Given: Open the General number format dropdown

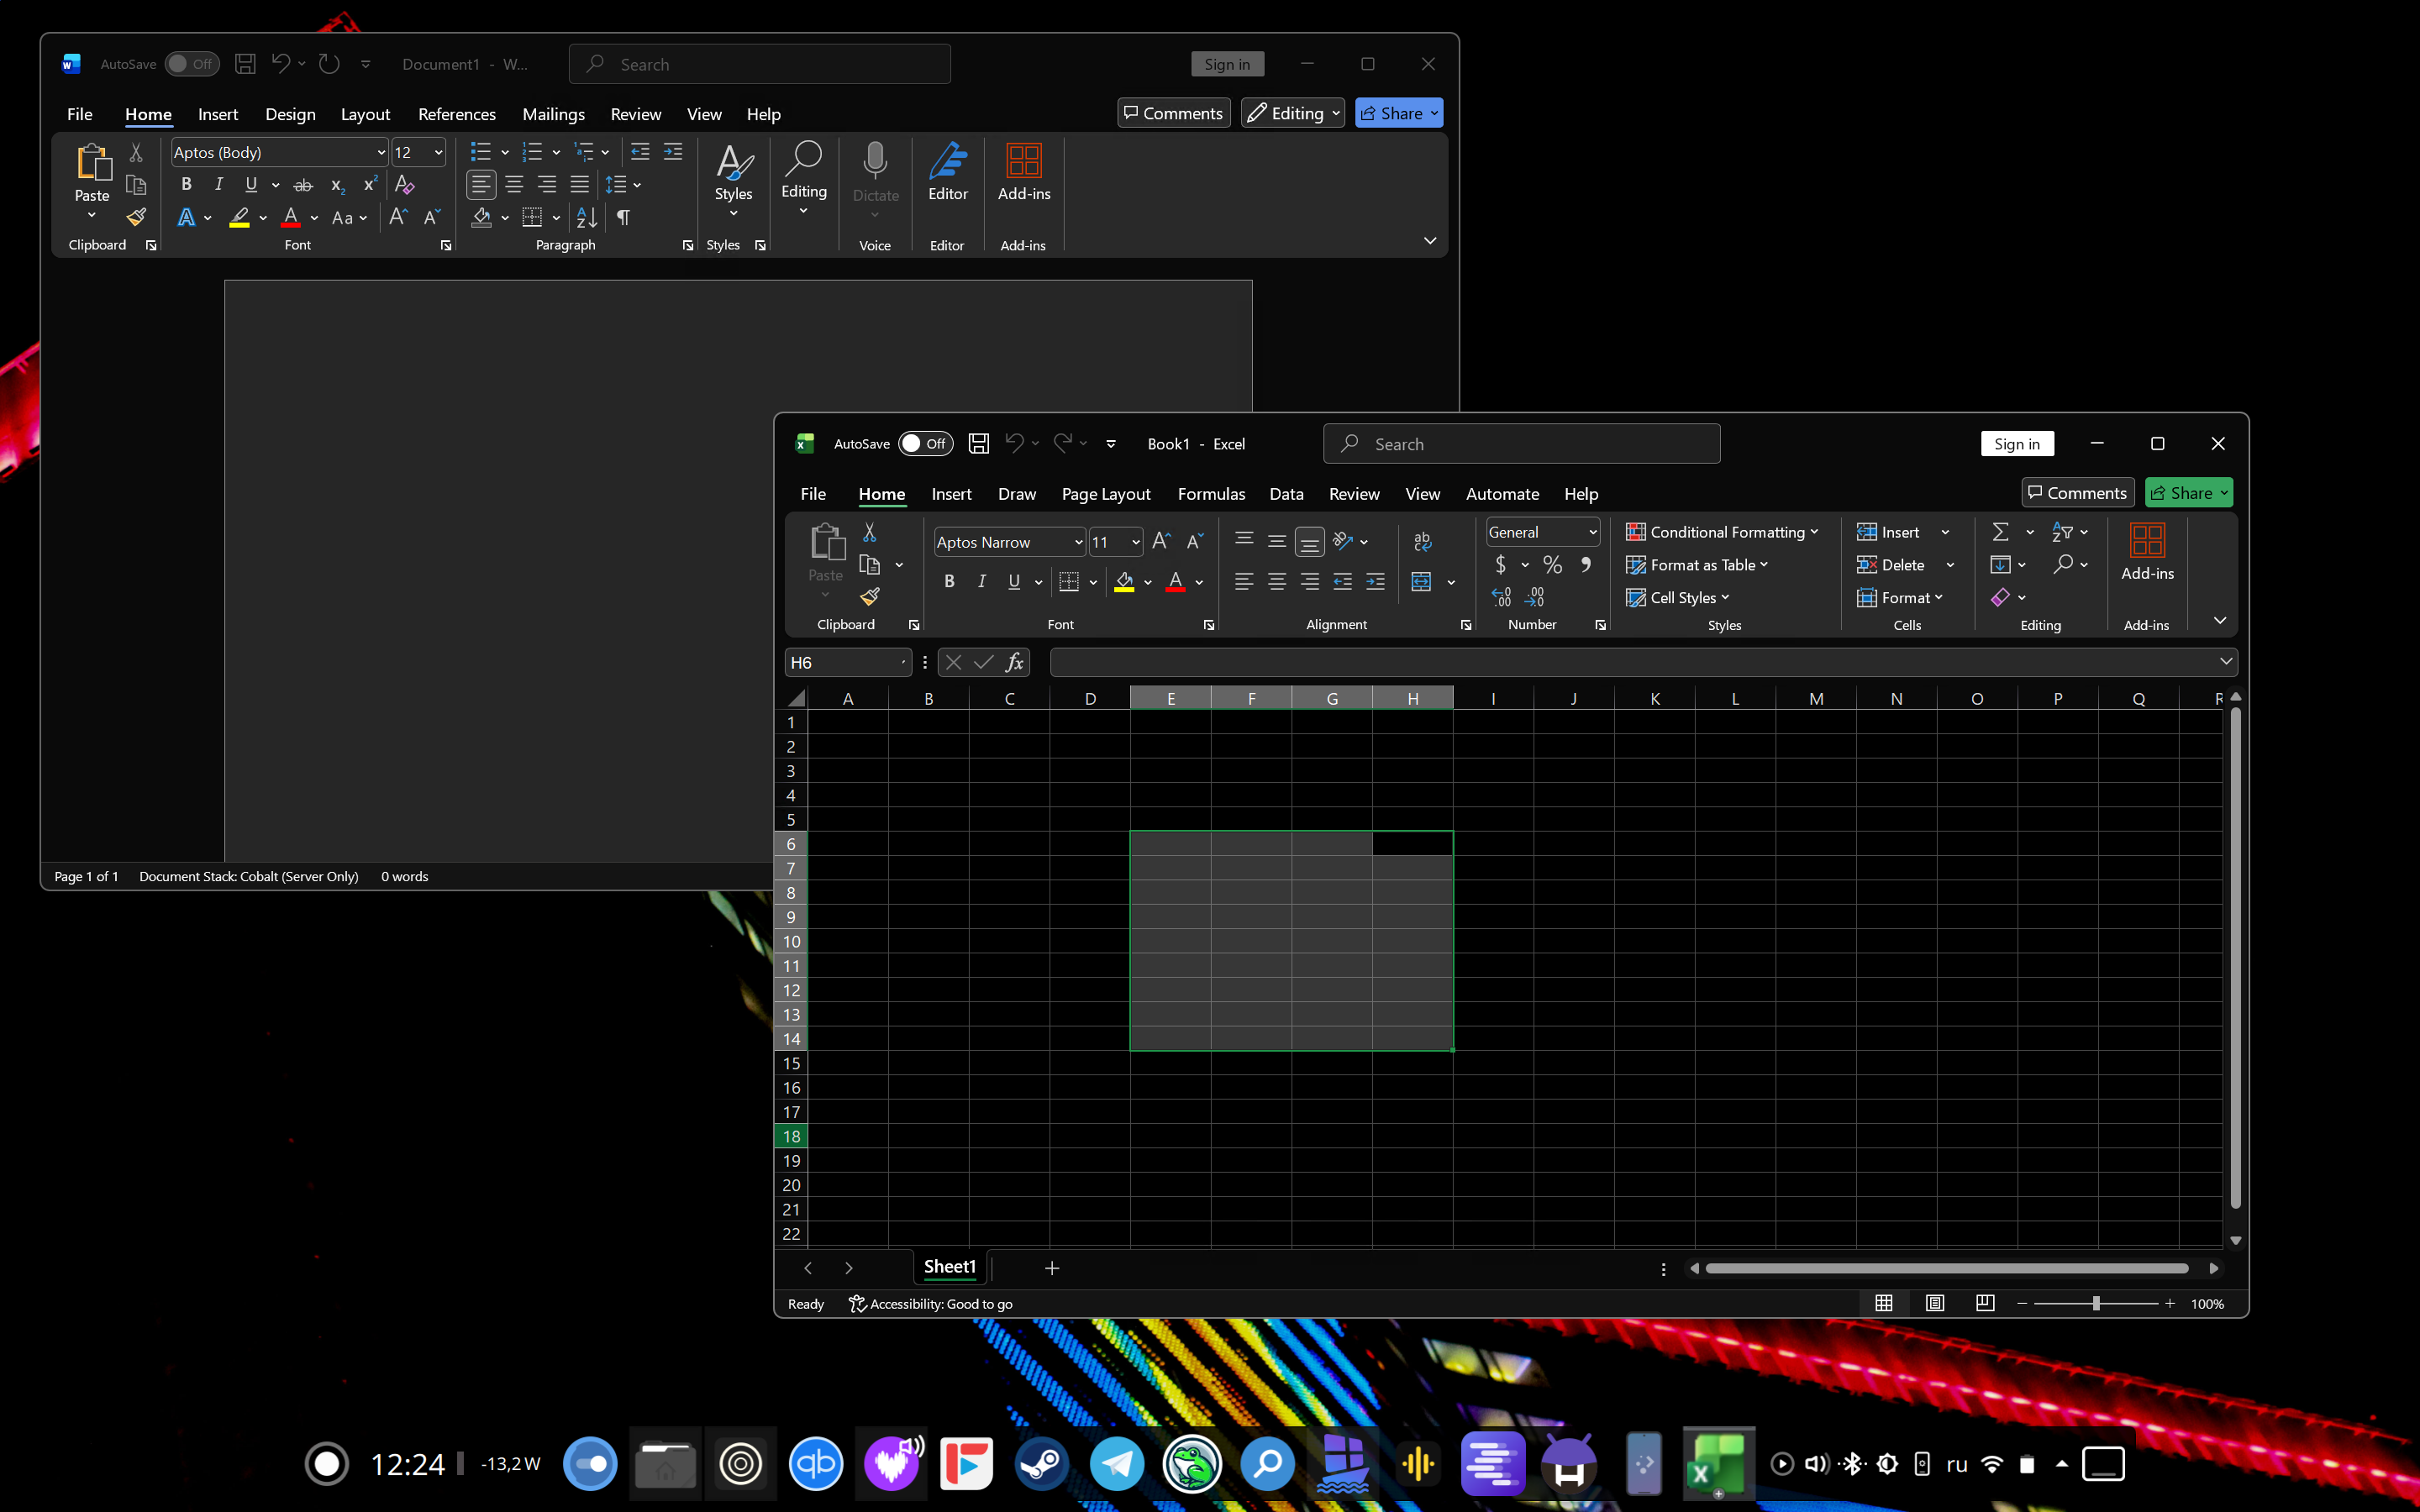Looking at the screenshot, I should tap(1592, 532).
